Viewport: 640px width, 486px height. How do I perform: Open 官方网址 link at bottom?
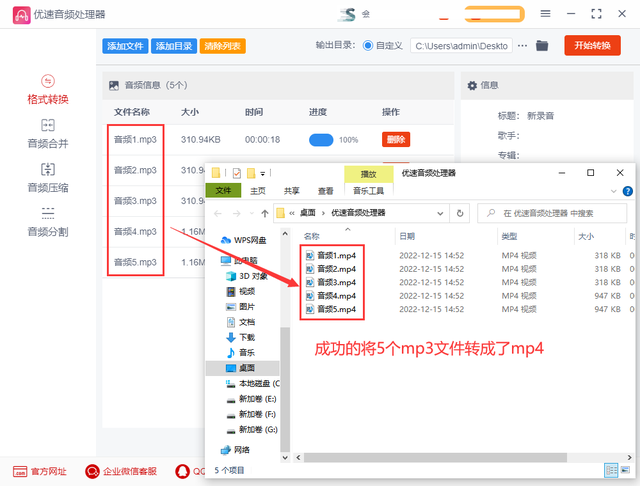point(40,471)
